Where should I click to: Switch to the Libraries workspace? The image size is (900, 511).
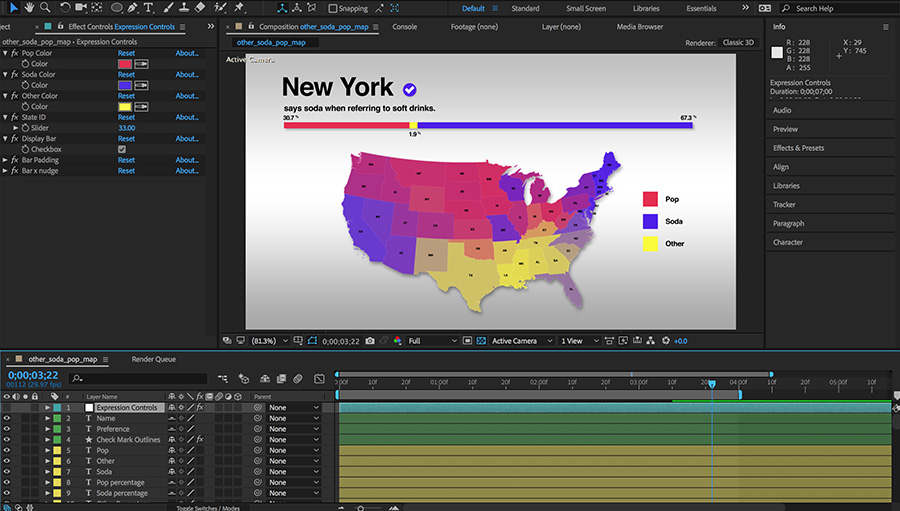pos(646,9)
